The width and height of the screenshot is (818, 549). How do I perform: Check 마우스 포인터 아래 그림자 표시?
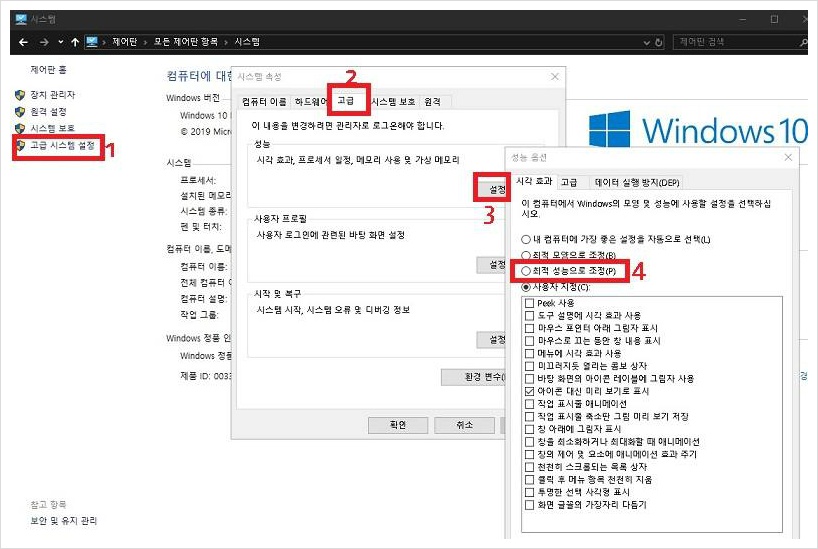(x=529, y=328)
